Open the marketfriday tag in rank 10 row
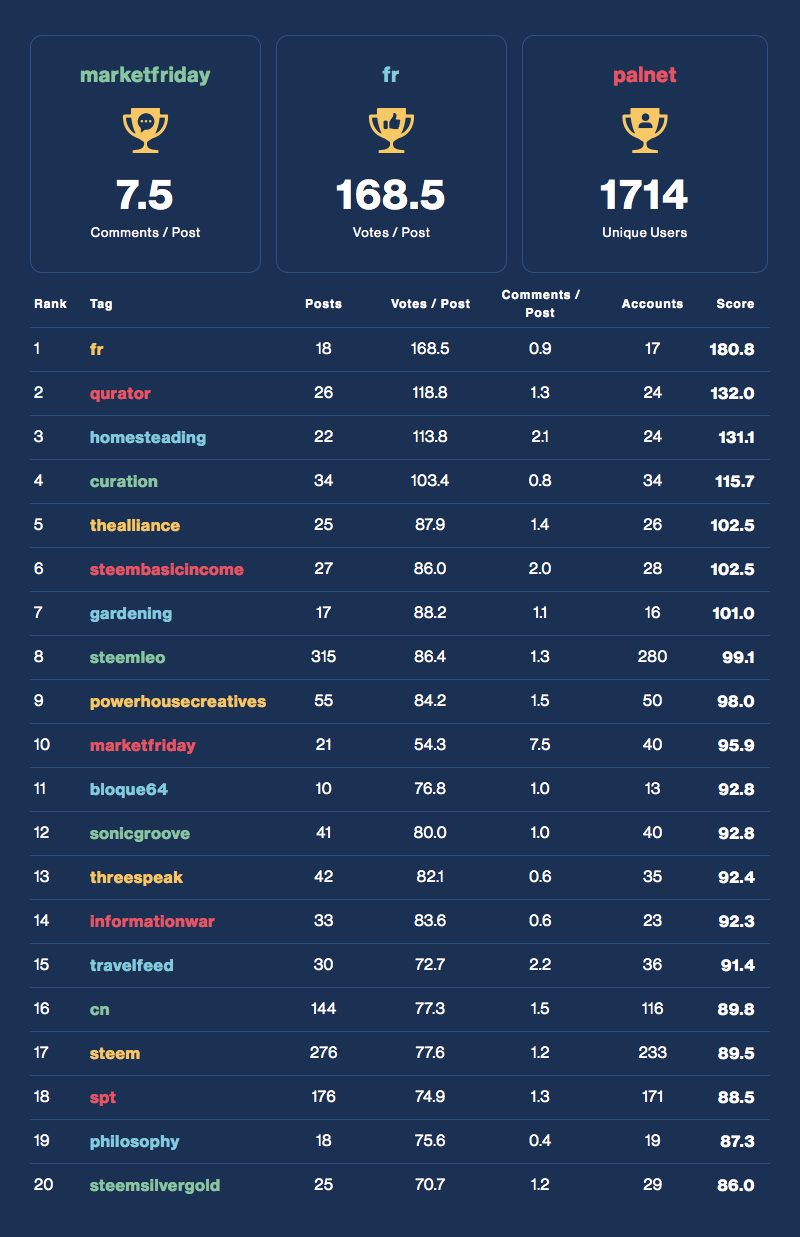The width and height of the screenshot is (800, 1237). tap(143, 745)
